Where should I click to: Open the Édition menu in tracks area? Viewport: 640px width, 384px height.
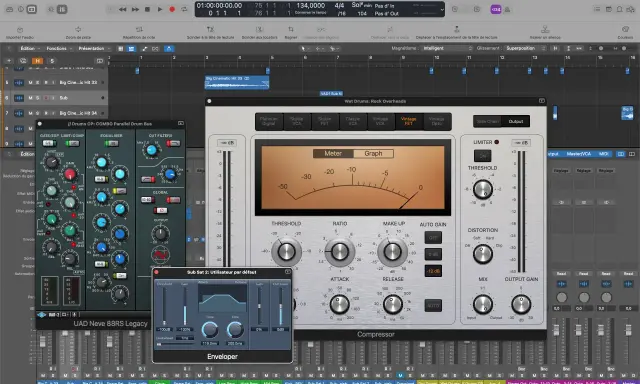point(30,49)
